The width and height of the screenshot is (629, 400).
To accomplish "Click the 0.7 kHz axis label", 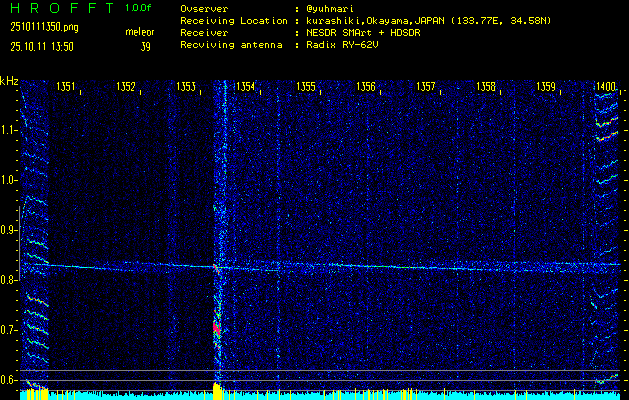I will pyautogui.click(x=8, y=331).
